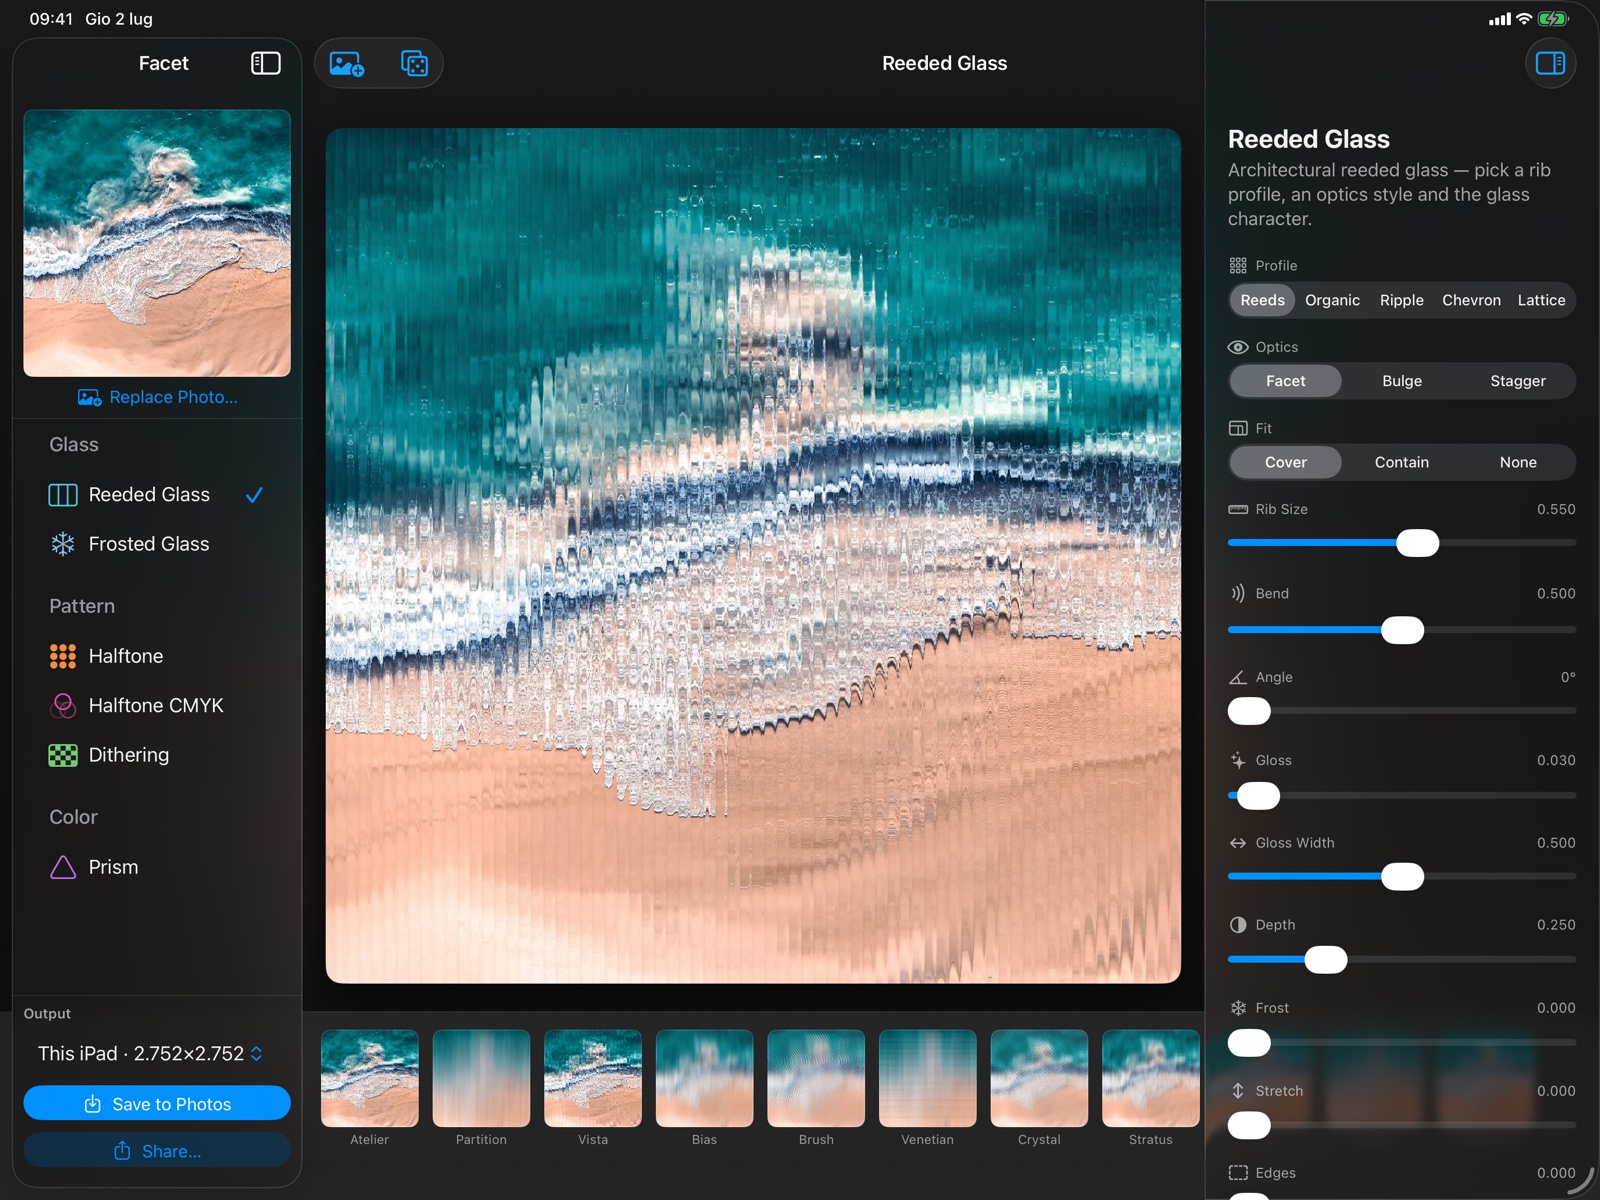
Task: Click the Dithering checkerboard icon
Action: 63,755
